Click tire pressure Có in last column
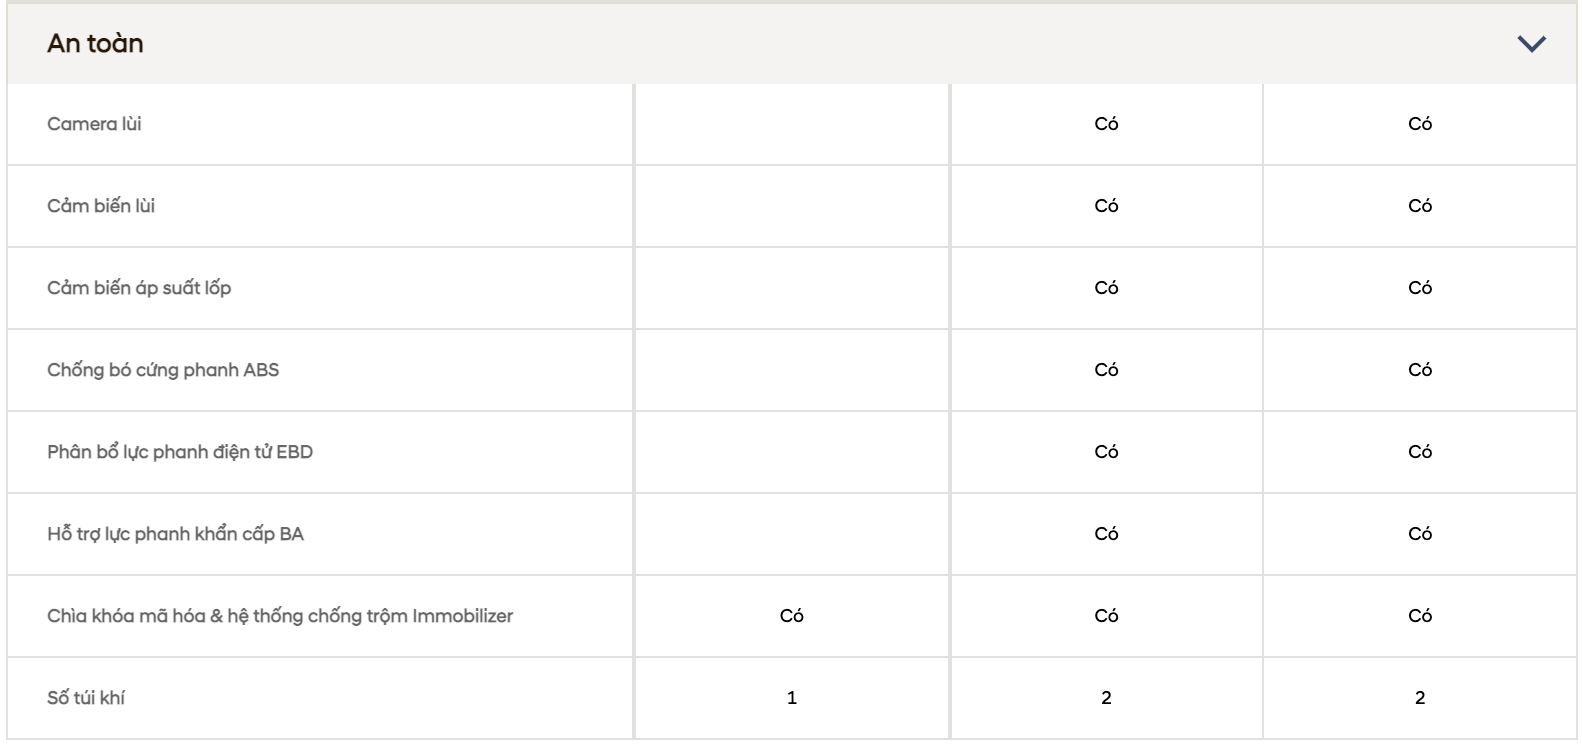The height and width of the screenshot is (744, 1582). coord(1420,288)
